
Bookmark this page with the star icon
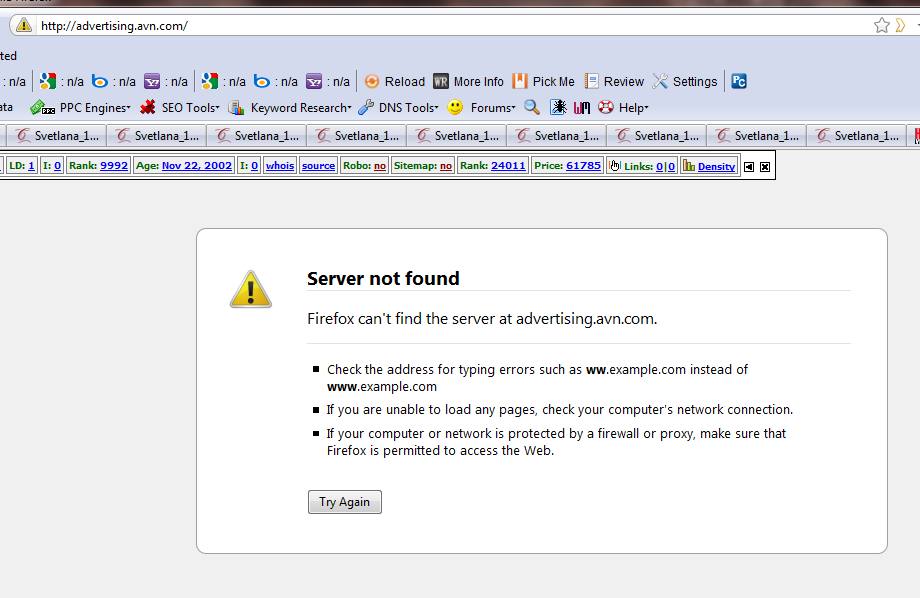point(881,25)
